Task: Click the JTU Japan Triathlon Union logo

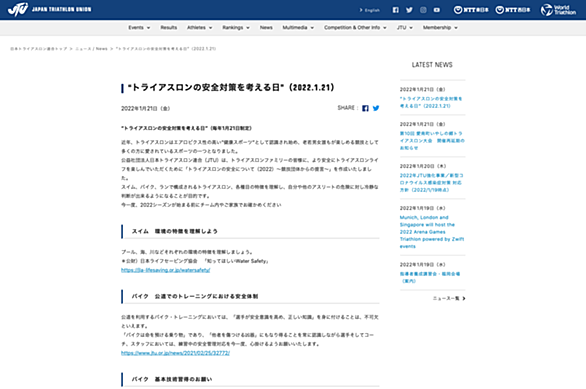Action: [50, 9]
